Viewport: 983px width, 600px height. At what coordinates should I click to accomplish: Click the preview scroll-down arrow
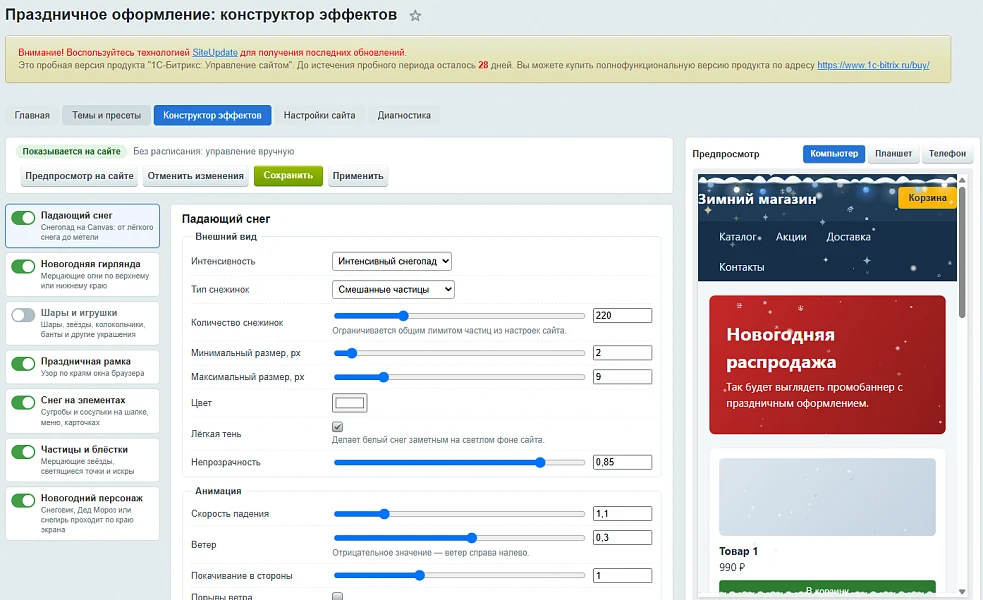(962, 591)
